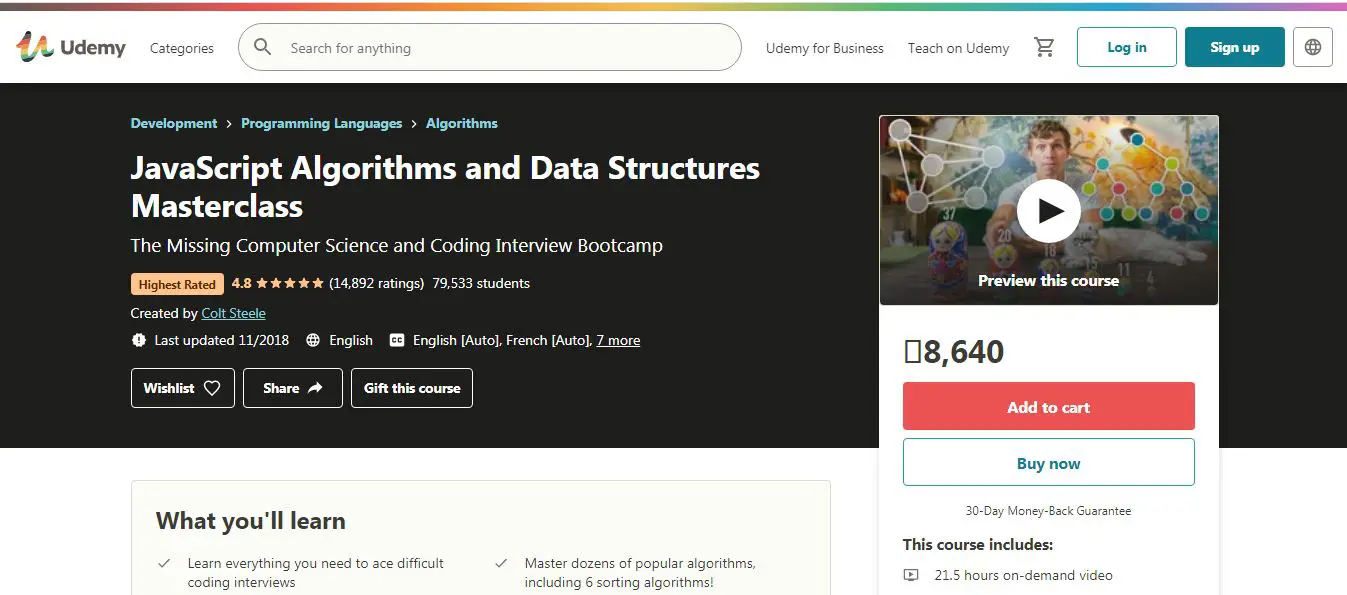
Task: Open Teach on Udemy menu
Action: pos(958,48)
